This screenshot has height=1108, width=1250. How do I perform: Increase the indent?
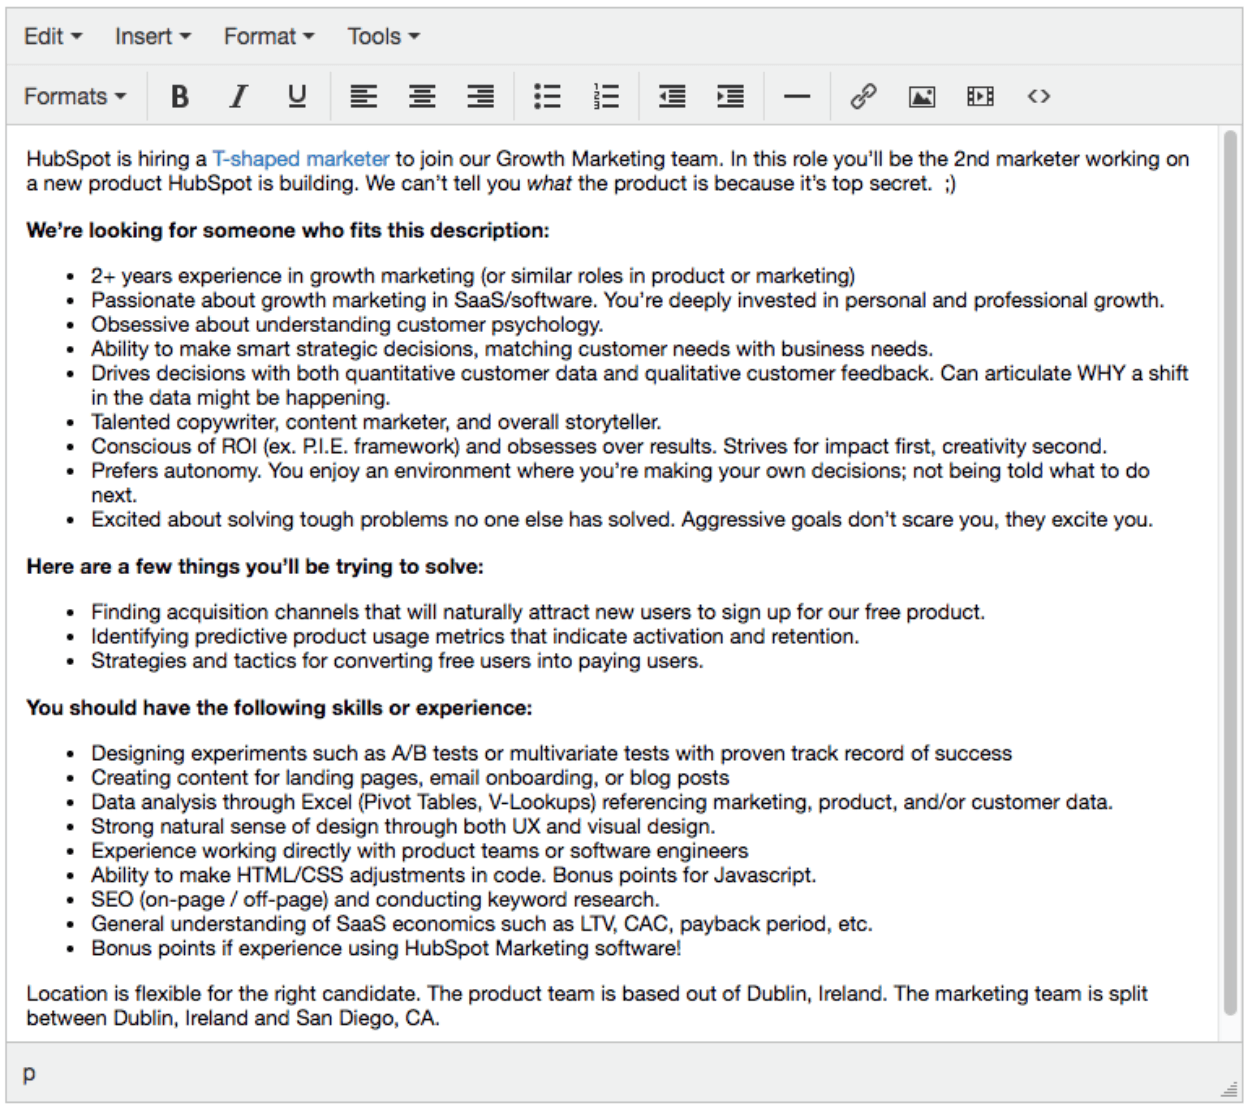pos(730,96)
